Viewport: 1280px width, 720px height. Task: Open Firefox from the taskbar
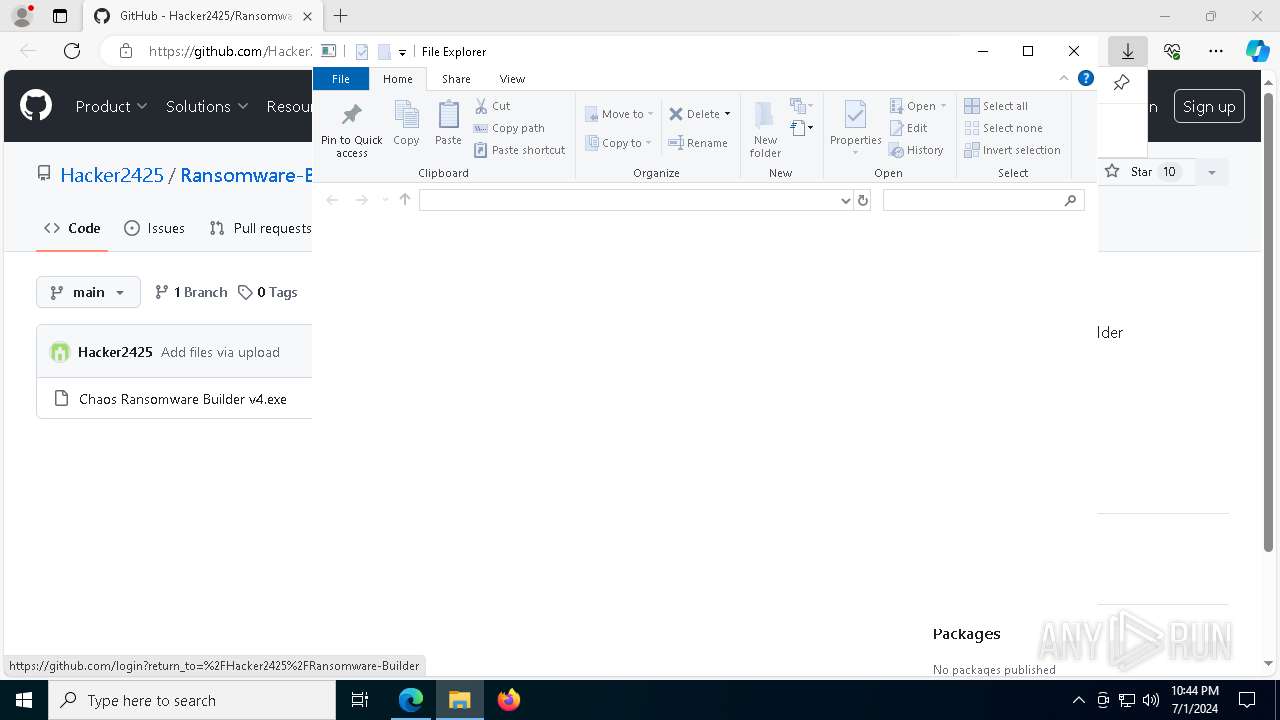[x=508, y=700]
